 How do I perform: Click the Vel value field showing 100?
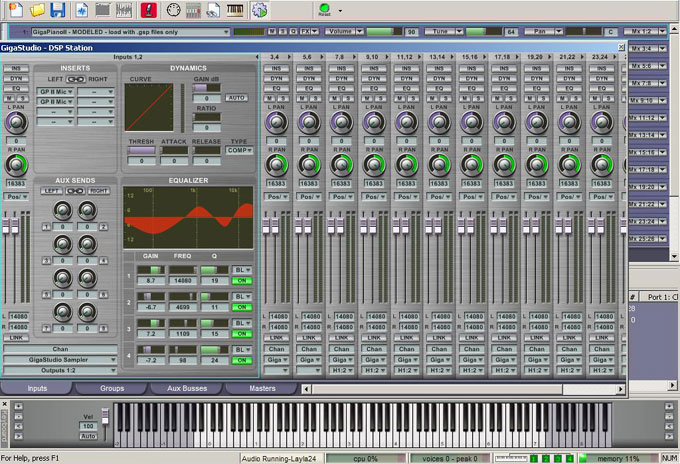(88, 426)
